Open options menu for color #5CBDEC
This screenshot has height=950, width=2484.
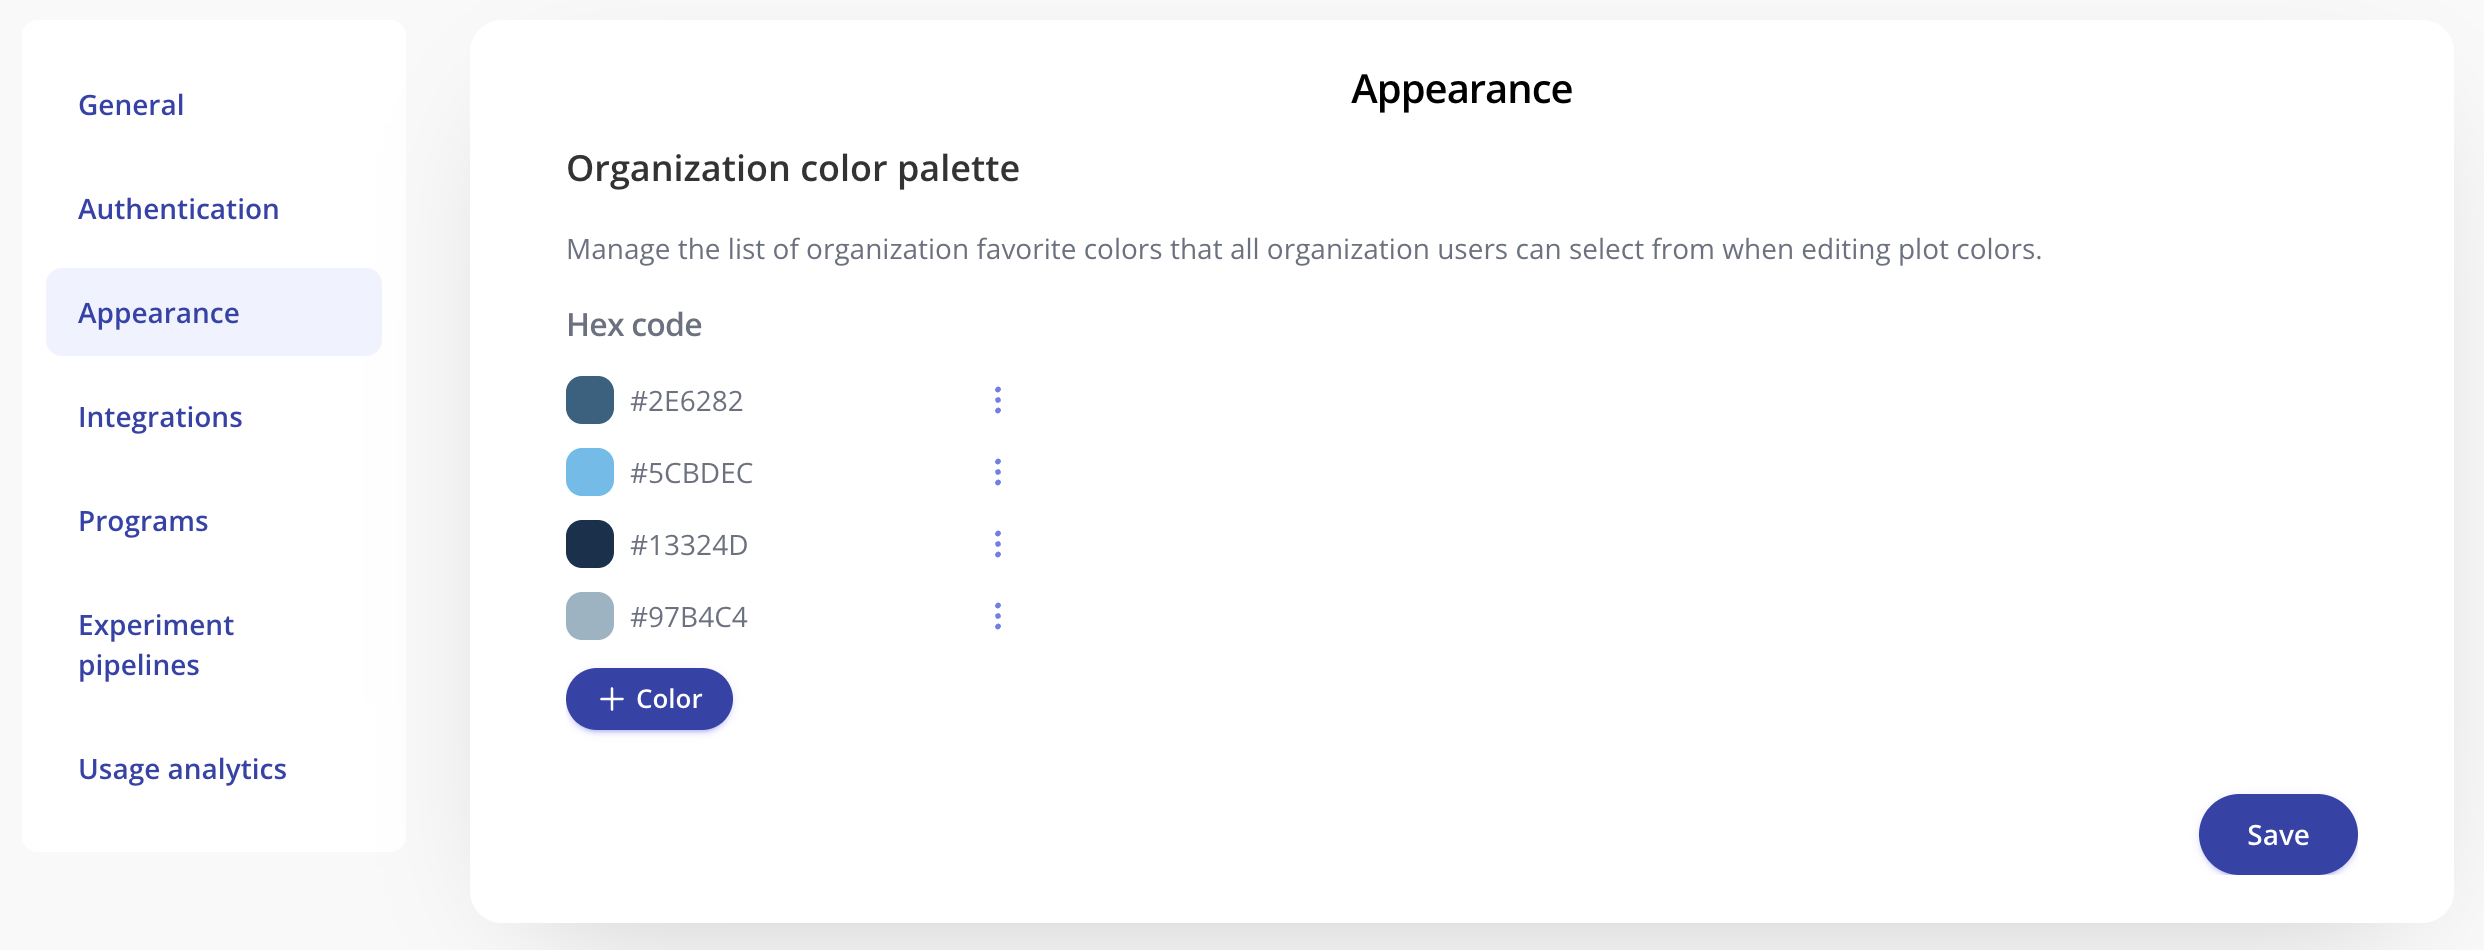point(997,472)
